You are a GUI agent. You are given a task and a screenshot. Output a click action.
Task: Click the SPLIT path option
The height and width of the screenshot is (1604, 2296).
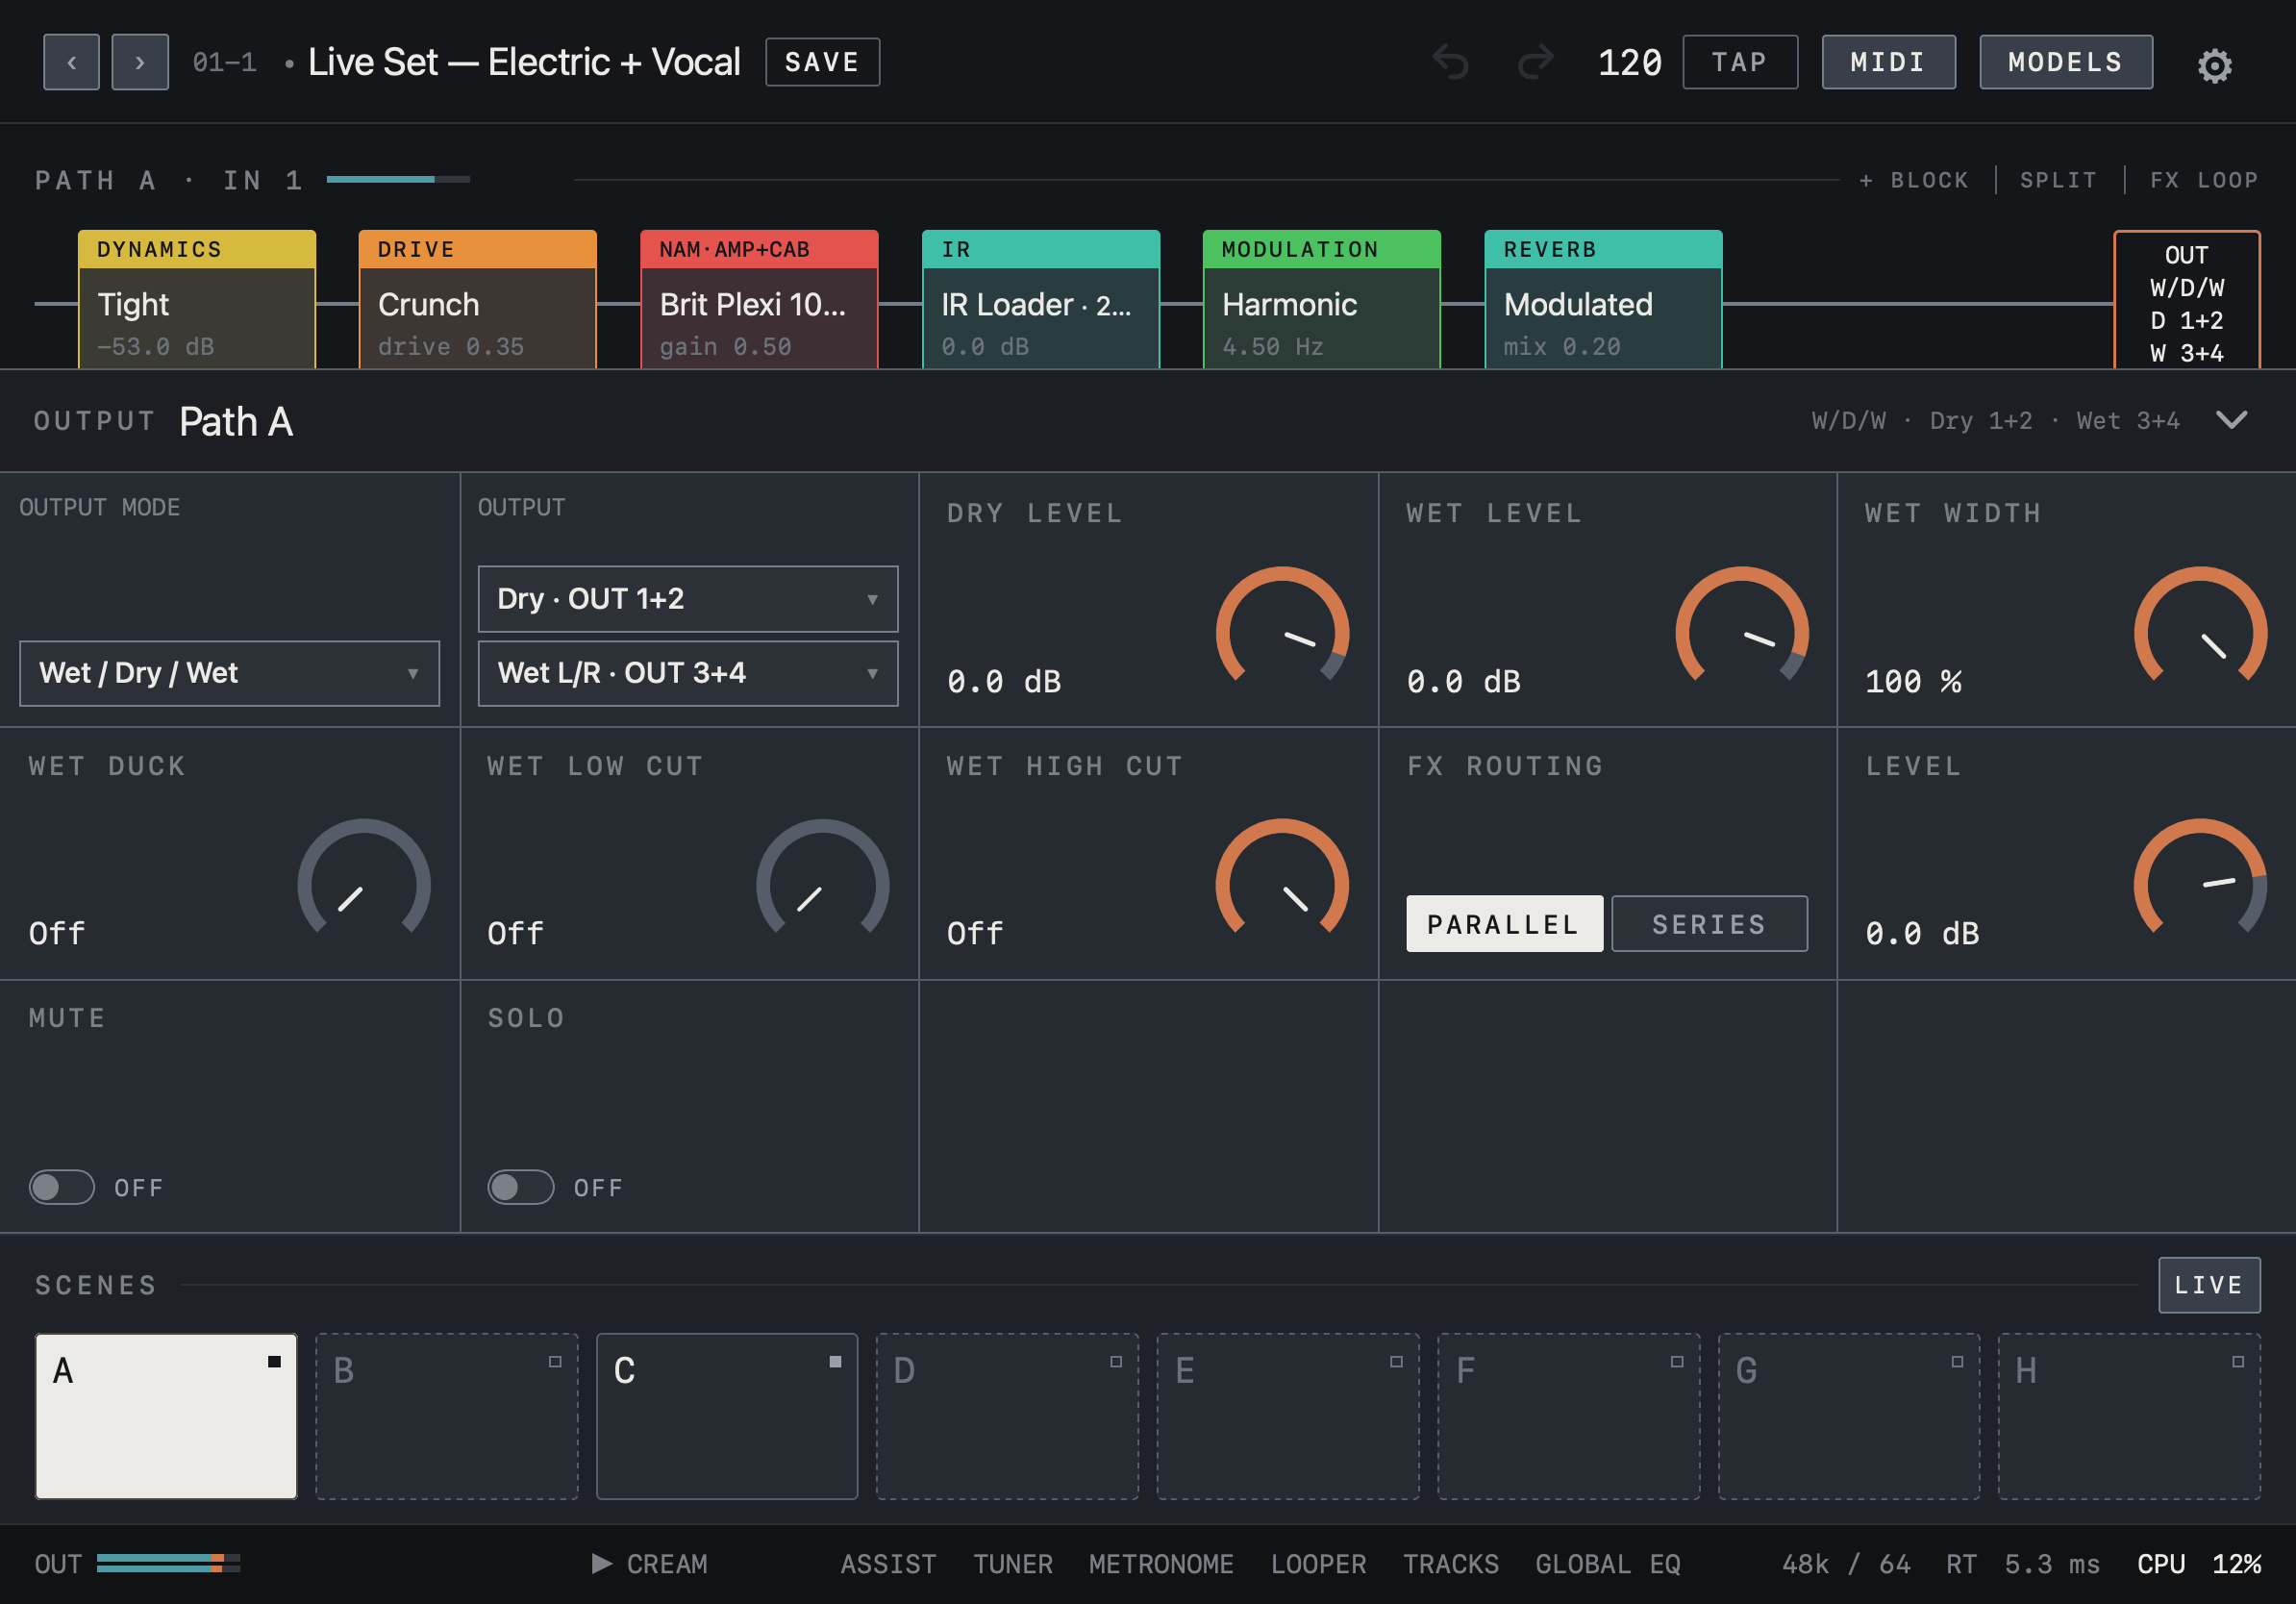(x=2058, y=180)
